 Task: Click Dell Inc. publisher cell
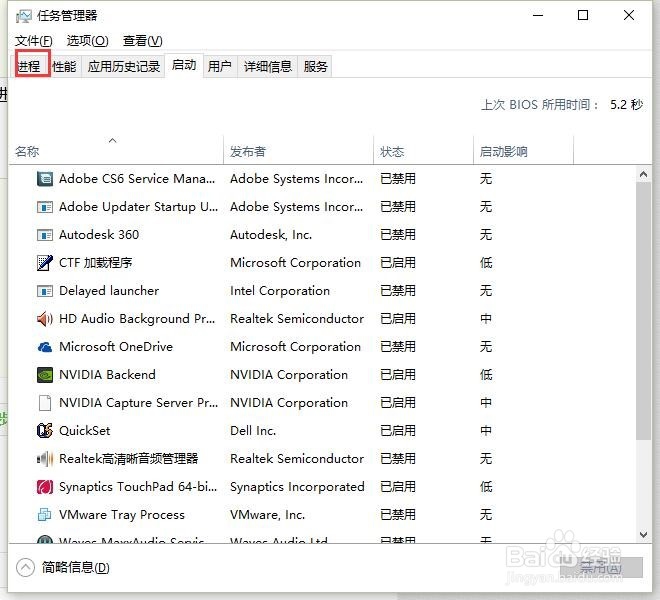[x=253, y=431]
